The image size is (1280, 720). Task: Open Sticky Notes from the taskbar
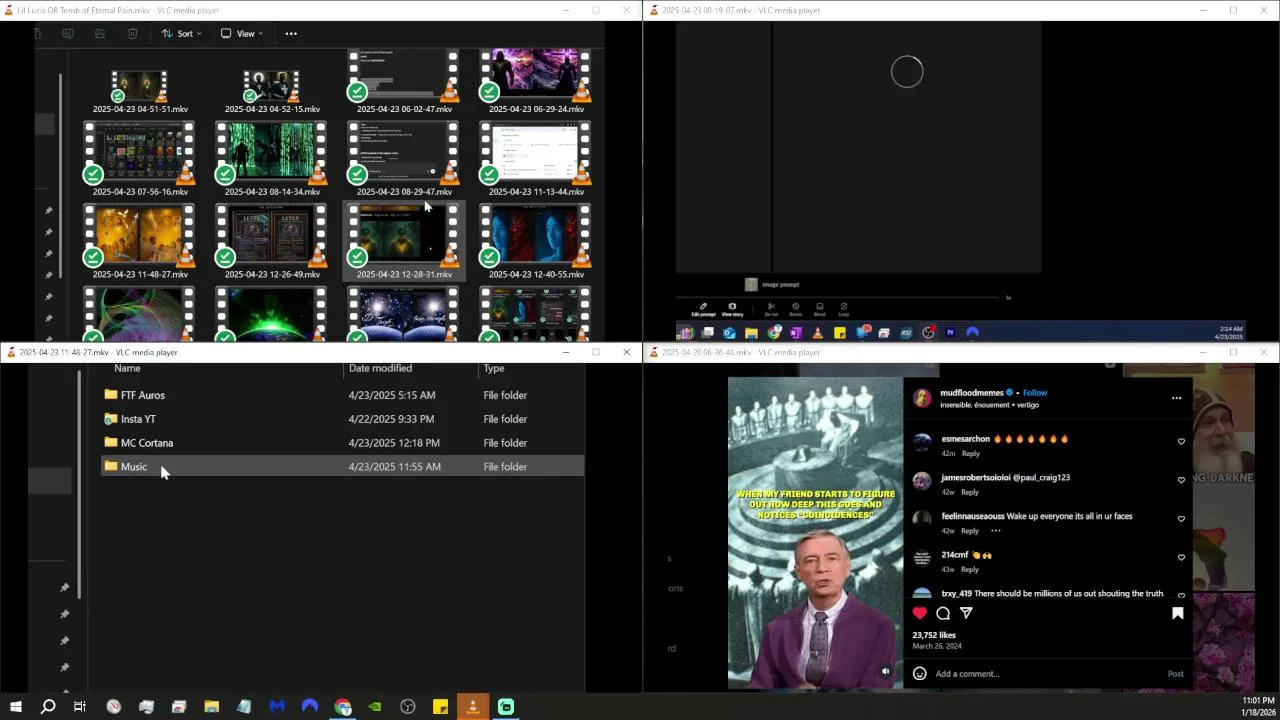click(x=440, y=707)
